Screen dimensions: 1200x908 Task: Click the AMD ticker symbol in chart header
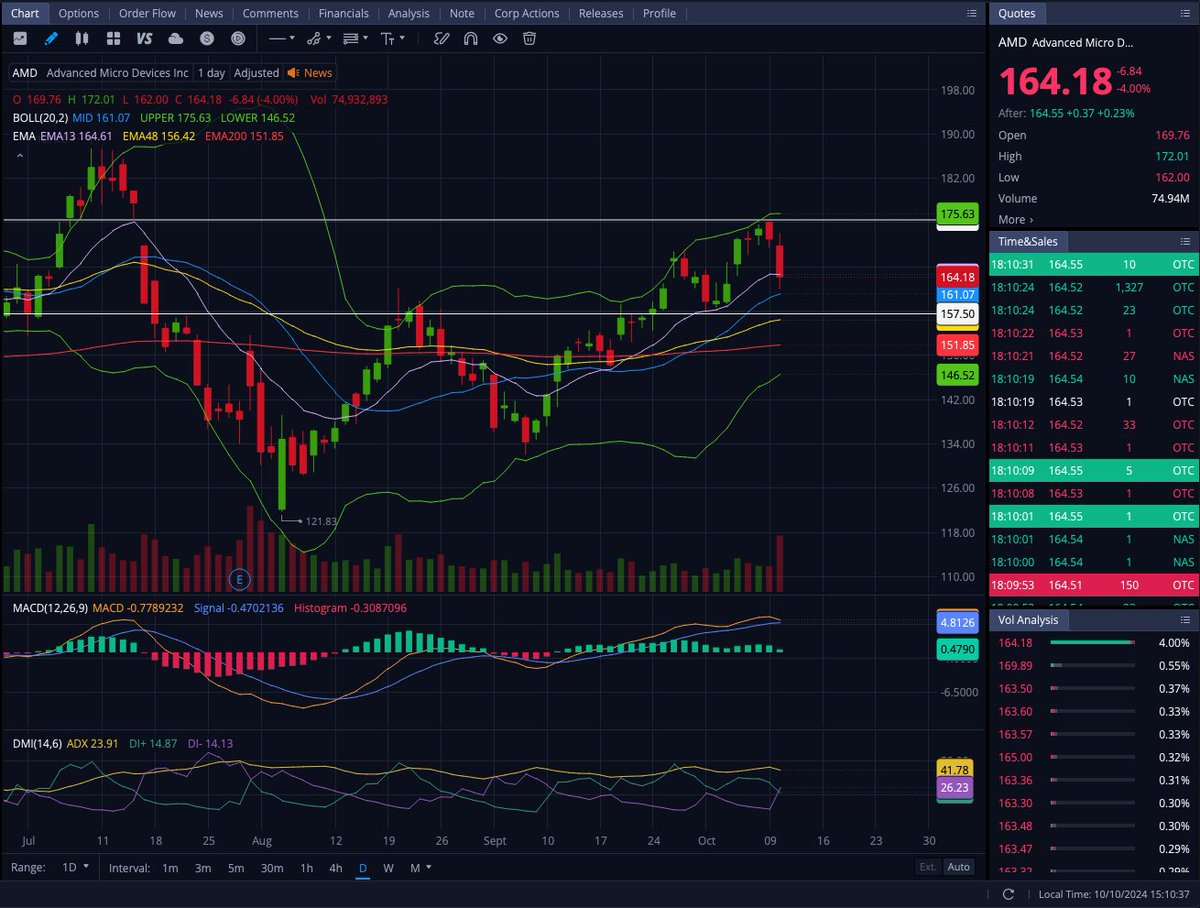pos(25,73)
